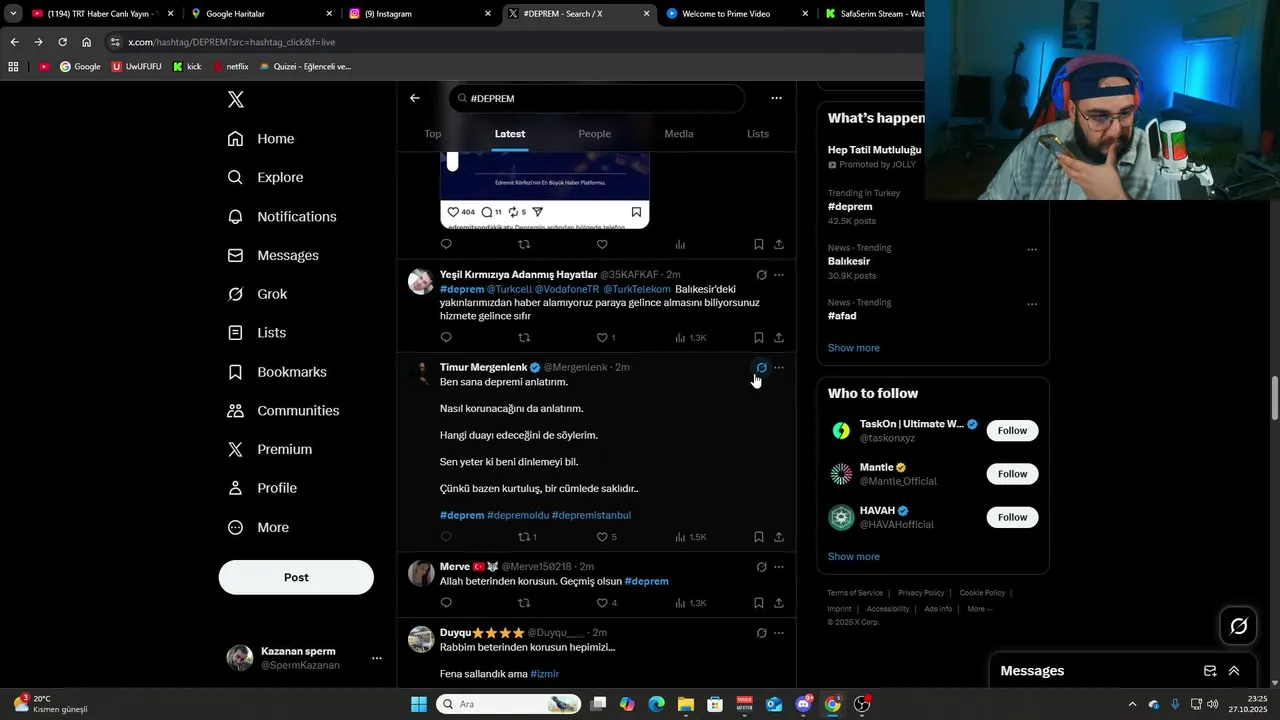This screenshot has width=1280, height=720.
Task: Click the #DEPREM search field
Action: (x=597, y=98)
